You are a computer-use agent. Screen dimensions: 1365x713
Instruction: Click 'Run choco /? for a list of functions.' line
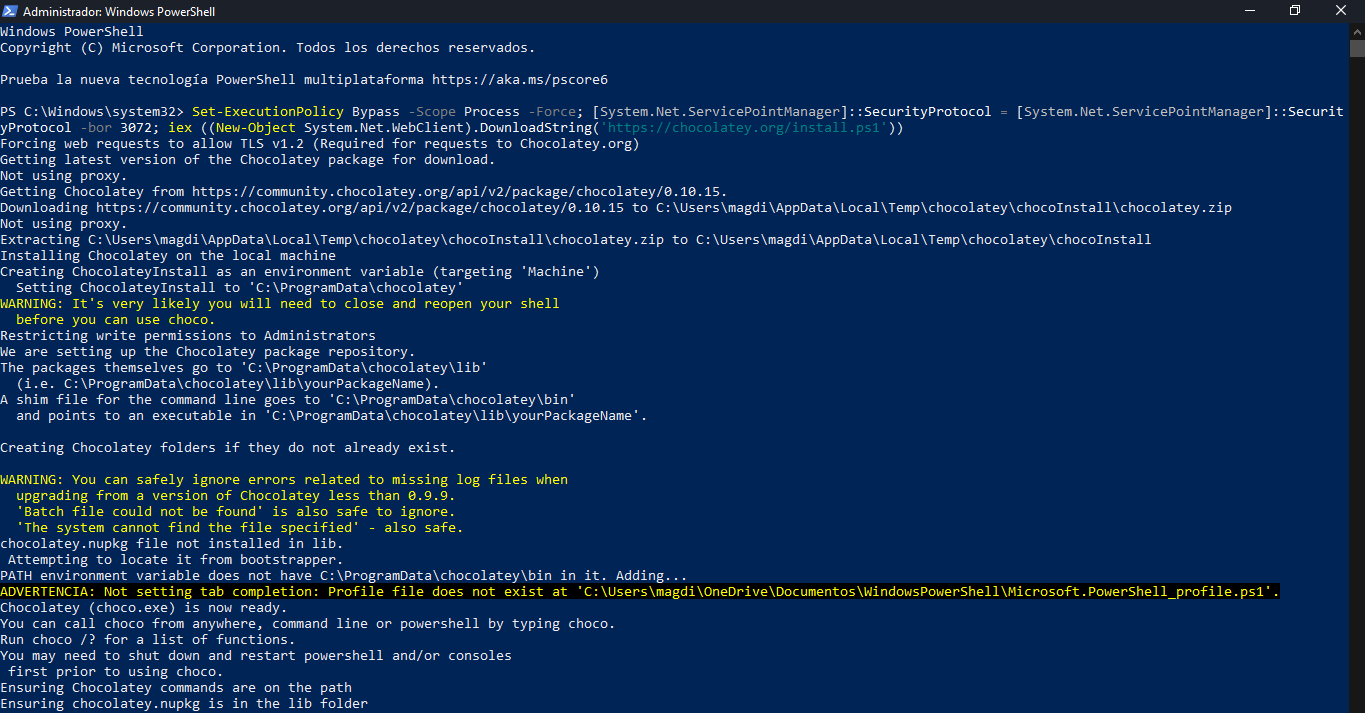click(148, 640)
